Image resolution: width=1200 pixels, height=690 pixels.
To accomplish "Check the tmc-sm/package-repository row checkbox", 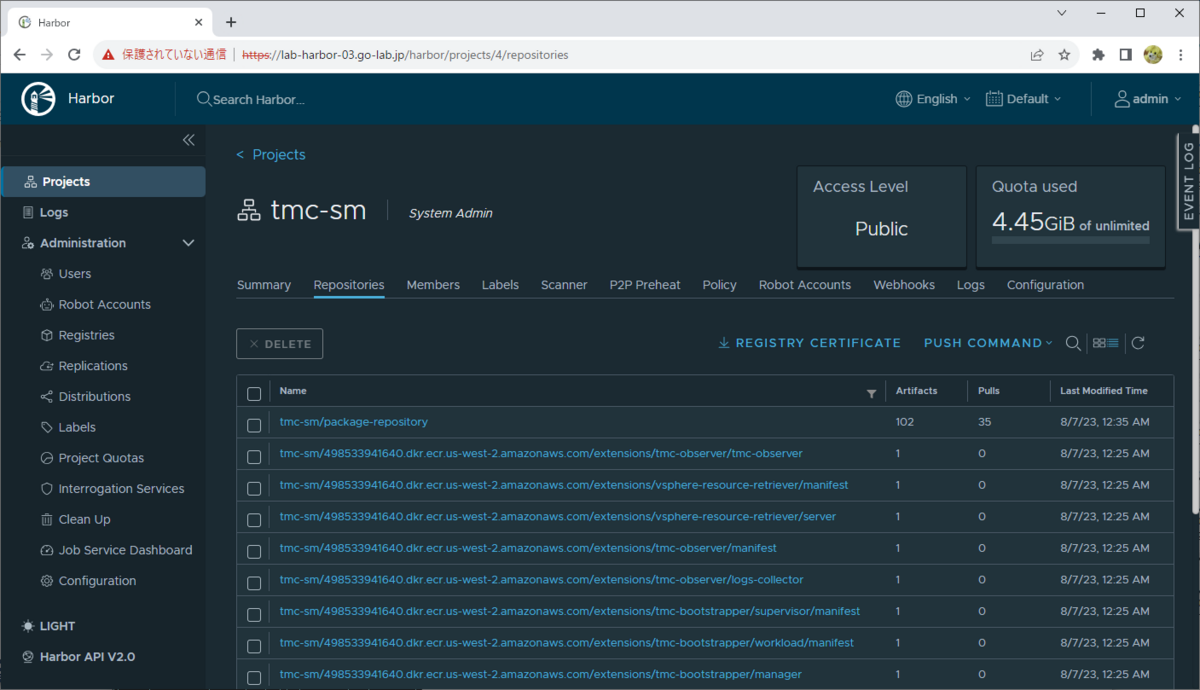I will click(254, 425).
